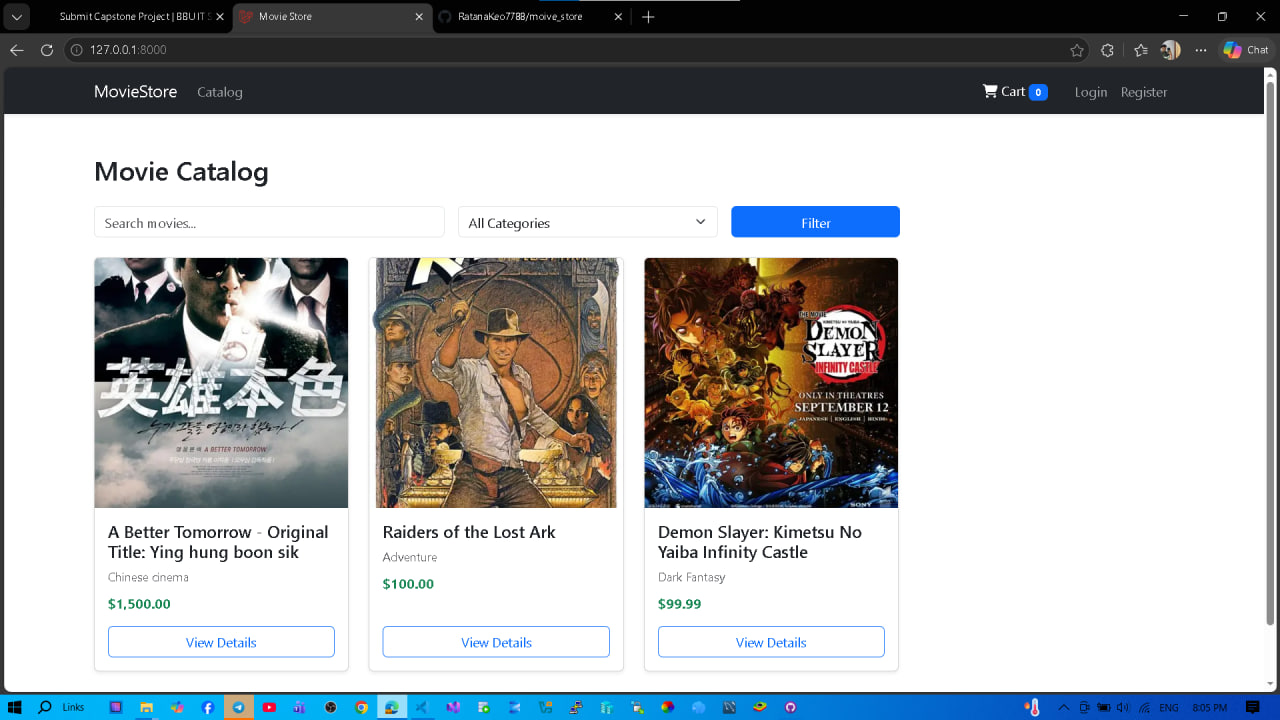This screenshot has height=720, width=1280.
Task: Click the 'Movie Catalog' heading
Action: (181, 172)
